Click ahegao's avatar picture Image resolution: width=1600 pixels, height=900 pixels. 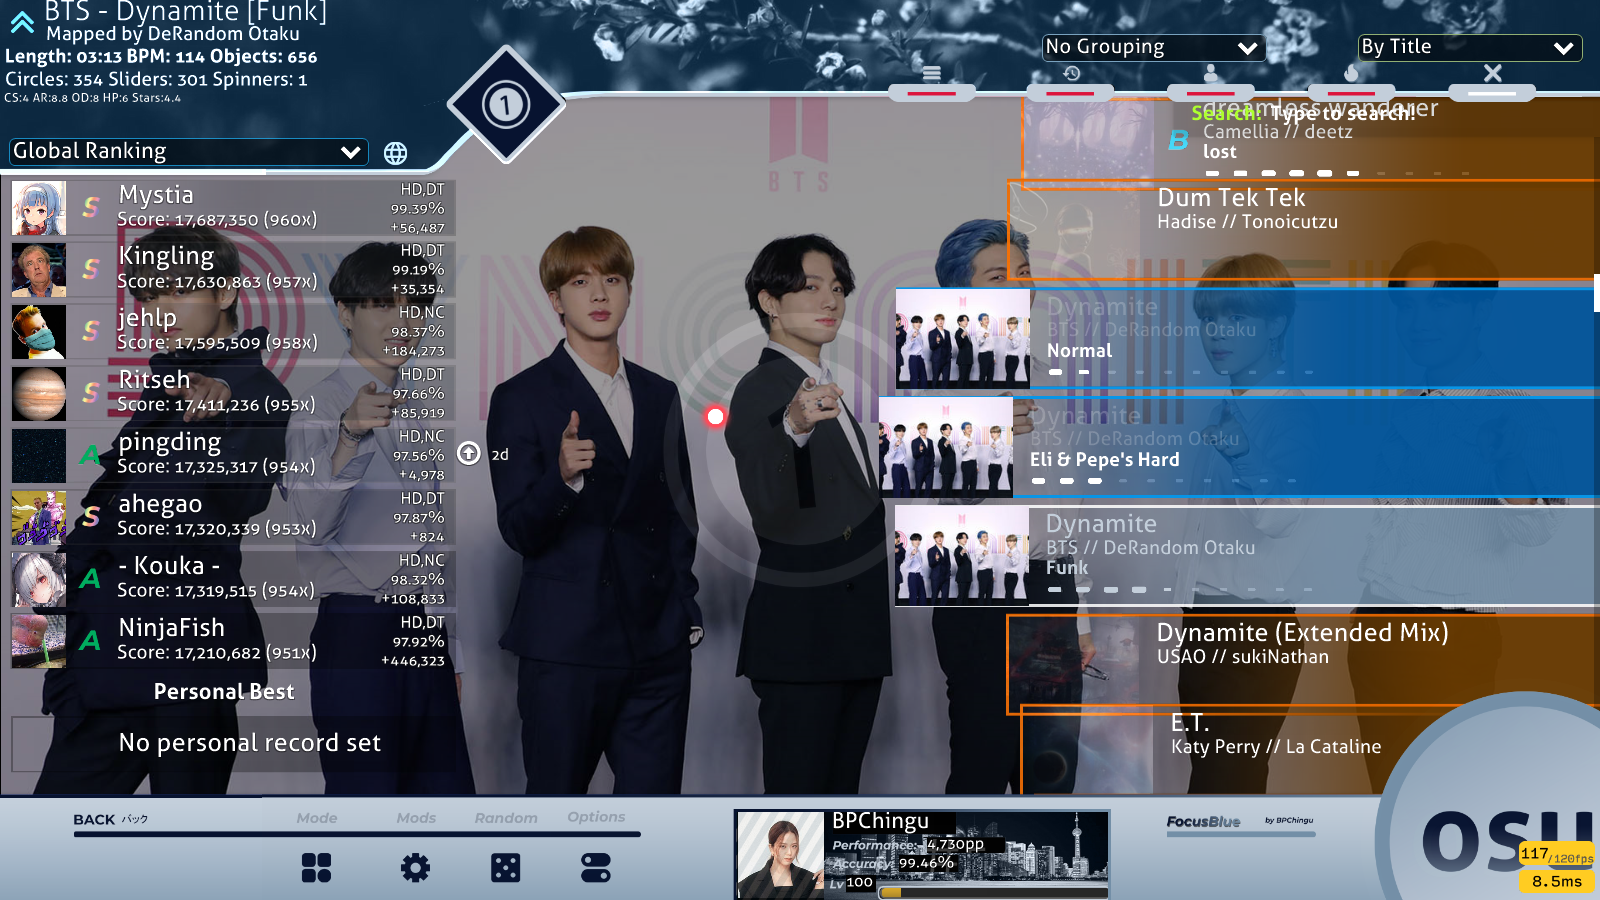[39, 518]
